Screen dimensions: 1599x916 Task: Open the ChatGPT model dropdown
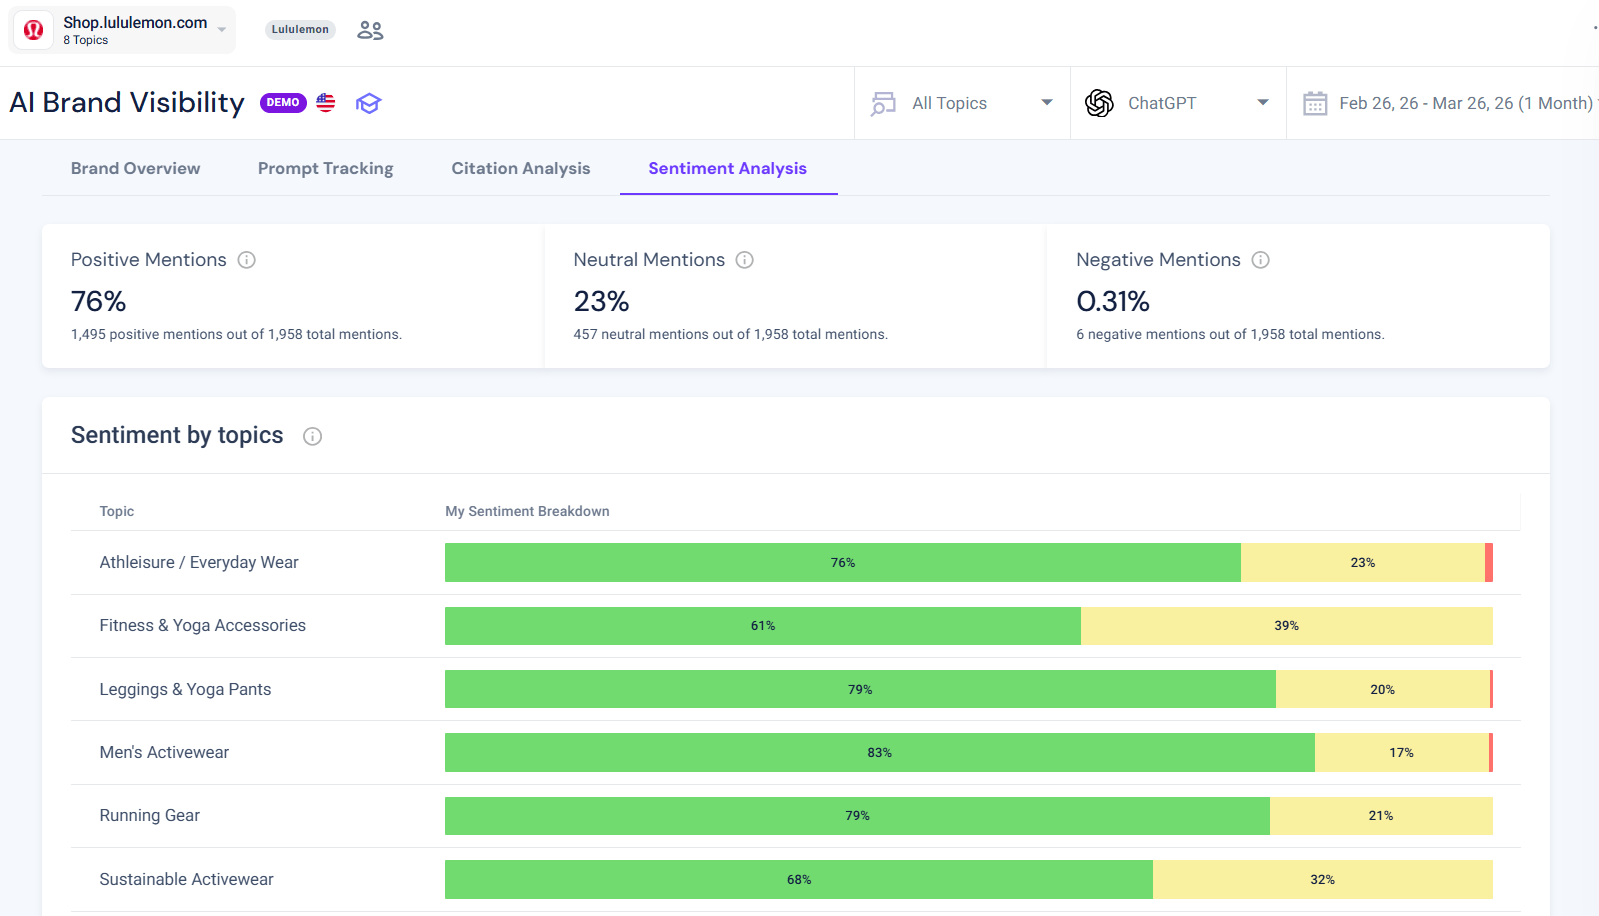click(x=1178, y=103)
